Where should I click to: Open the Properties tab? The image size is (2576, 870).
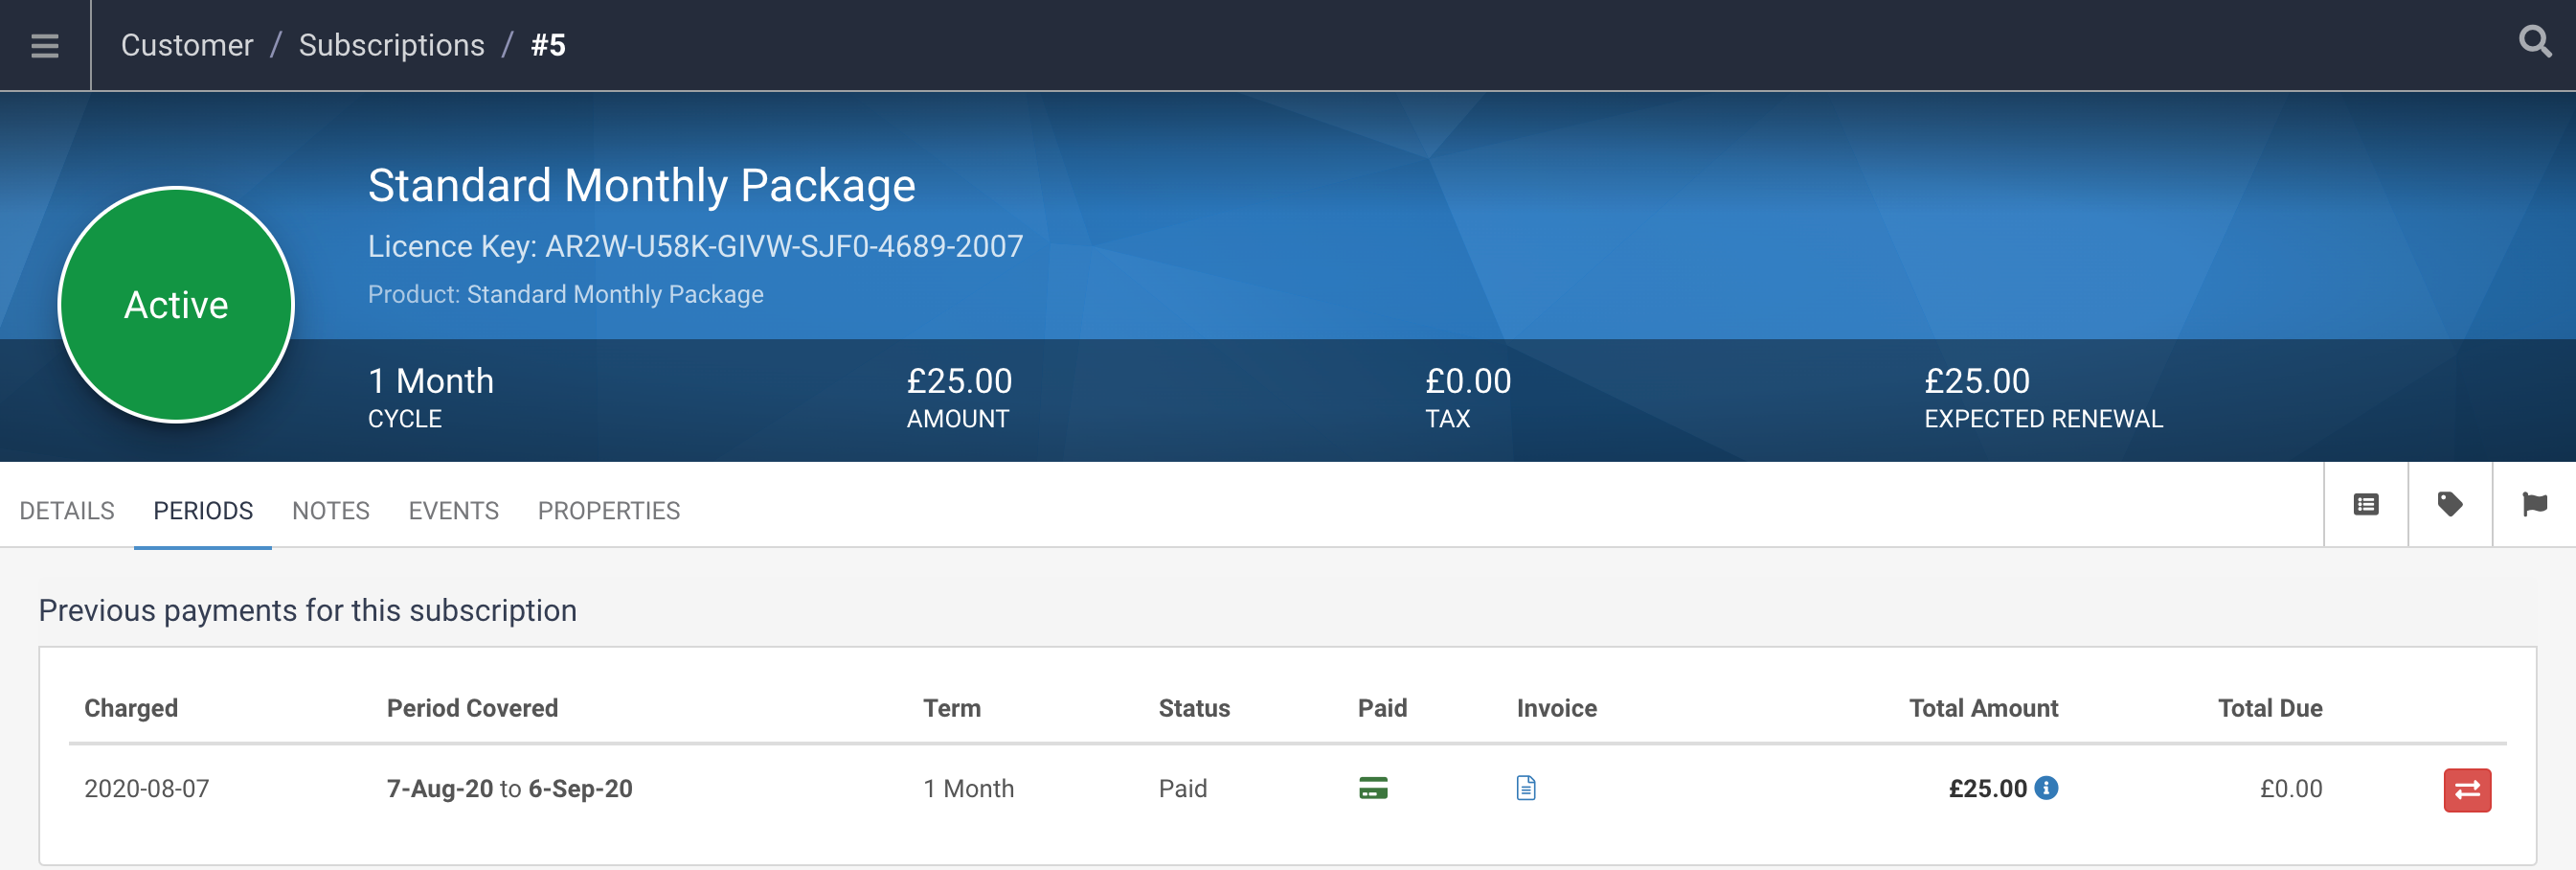click(609, 511)
